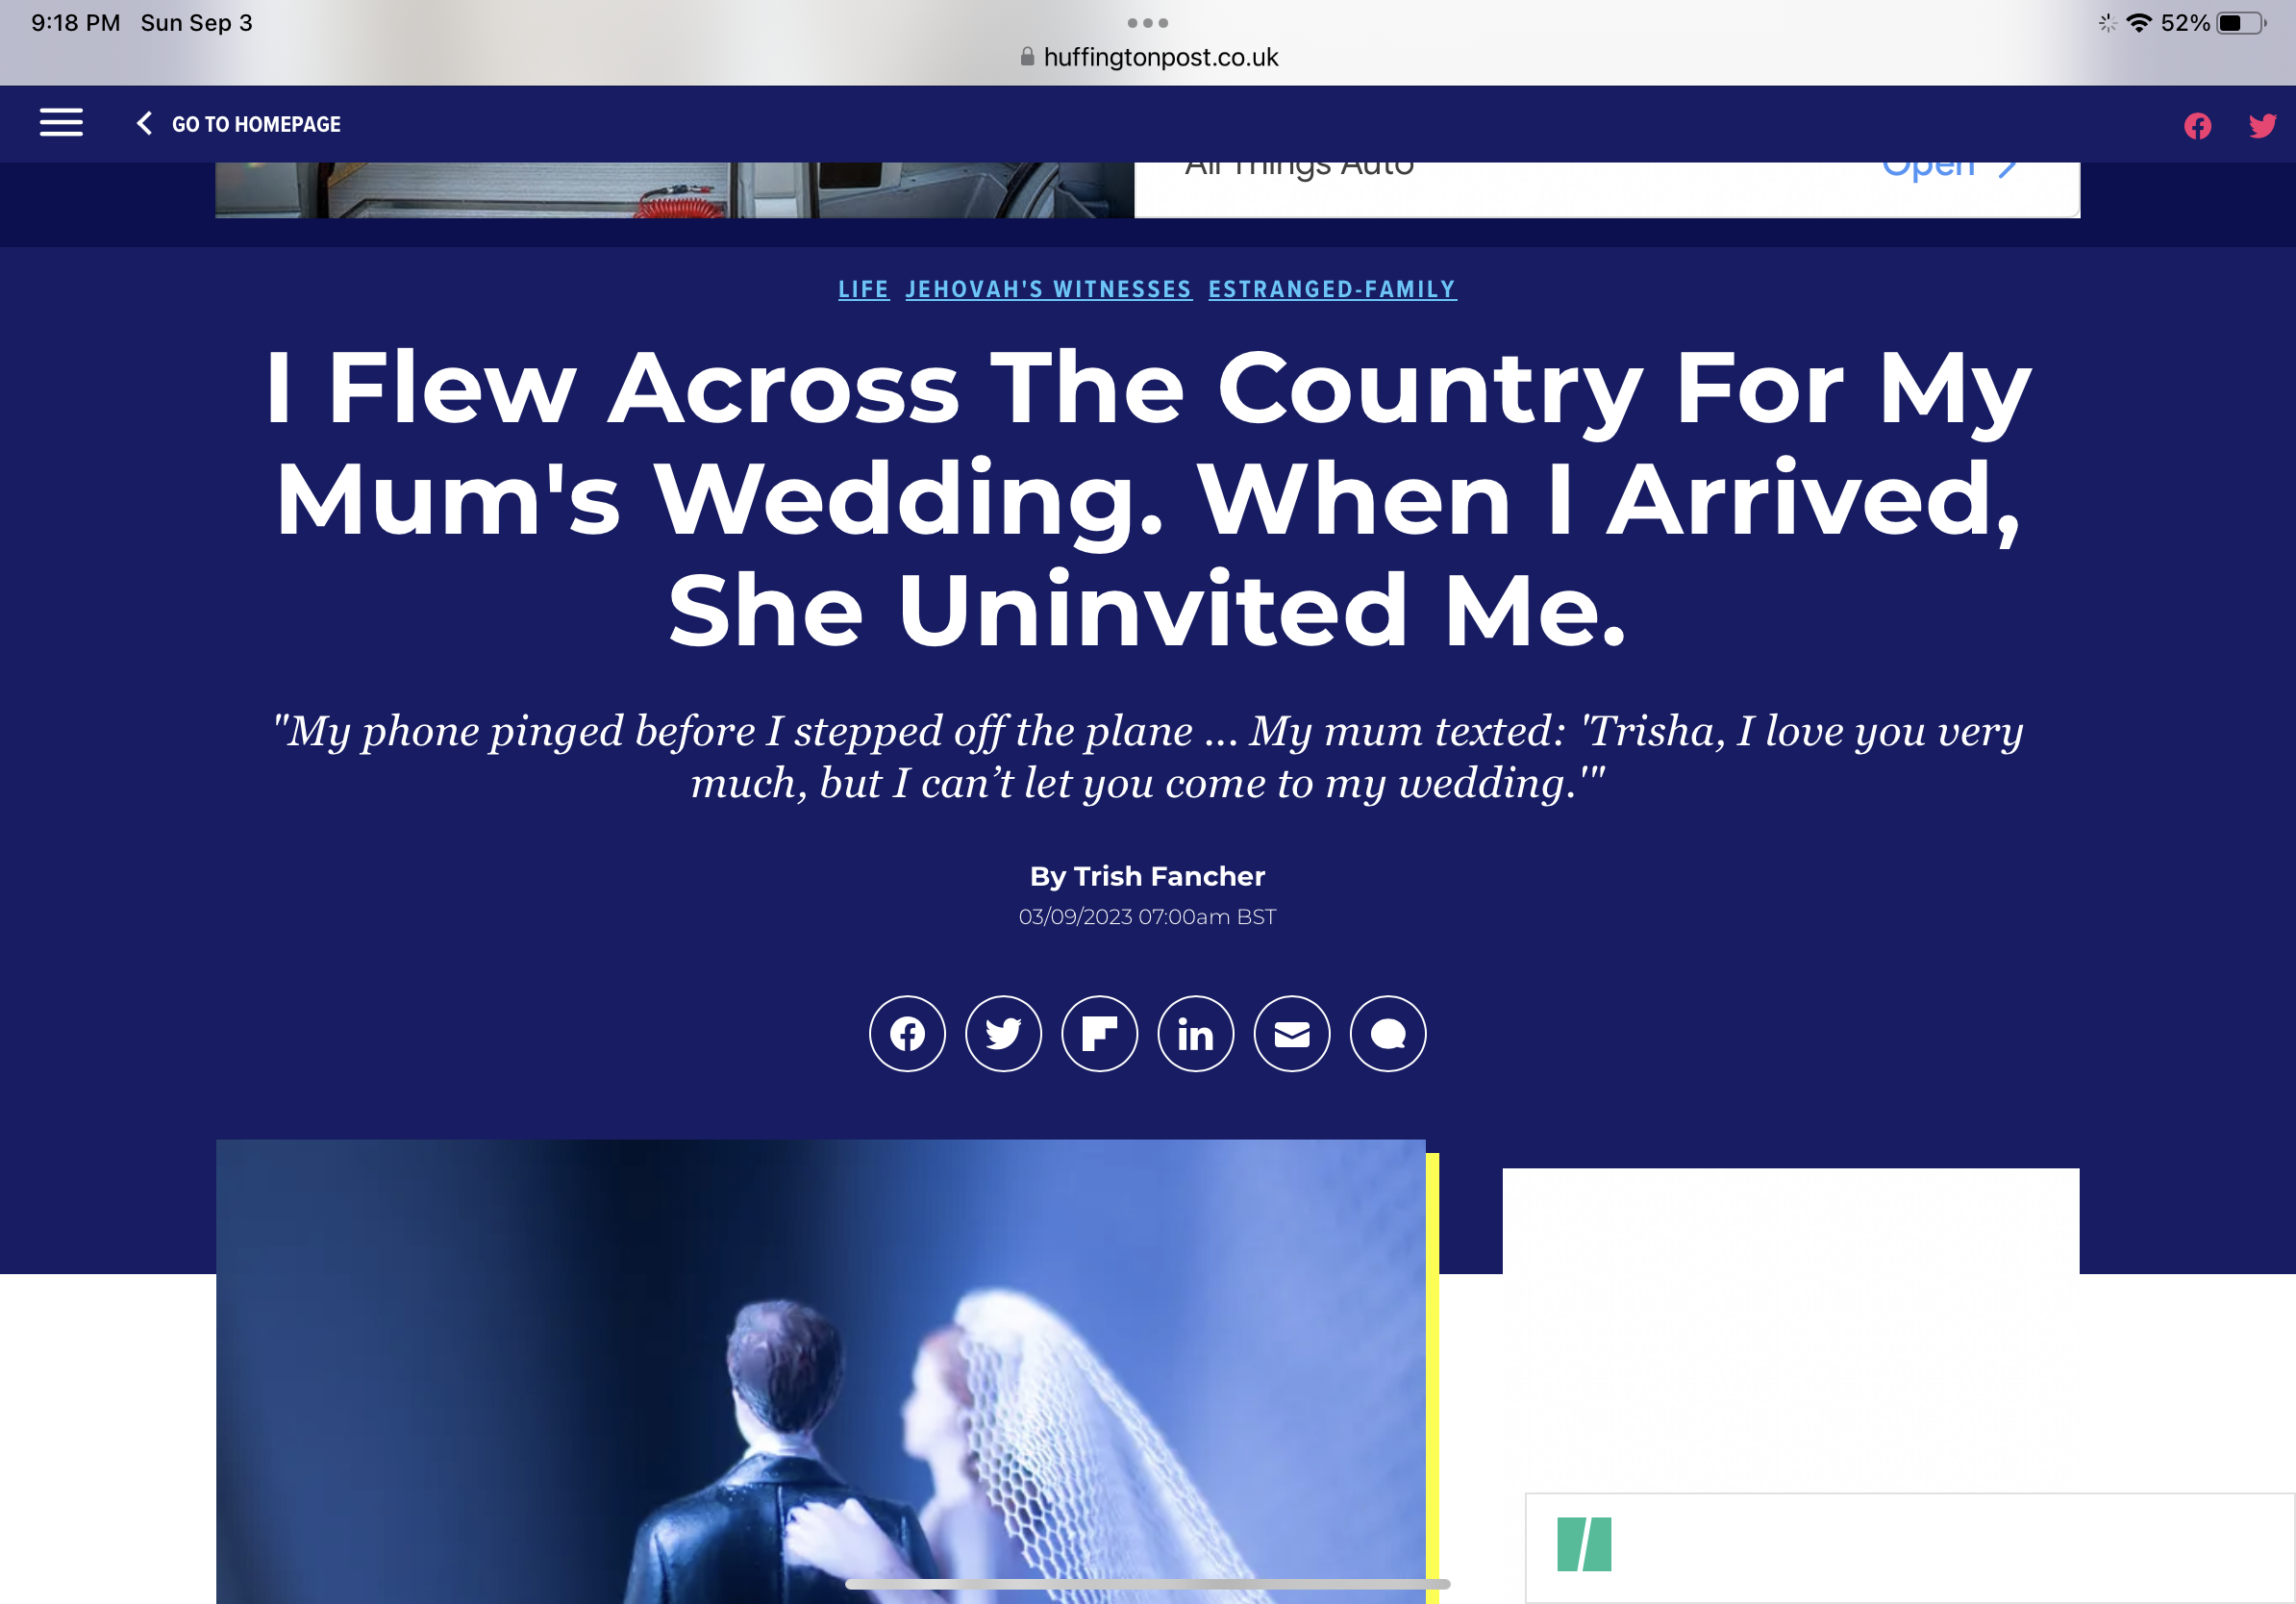This screenshot has height=1604, width=2296.
Task: Open the LIFE category tag
Action: pyautogui.click(x=863, y=289)
